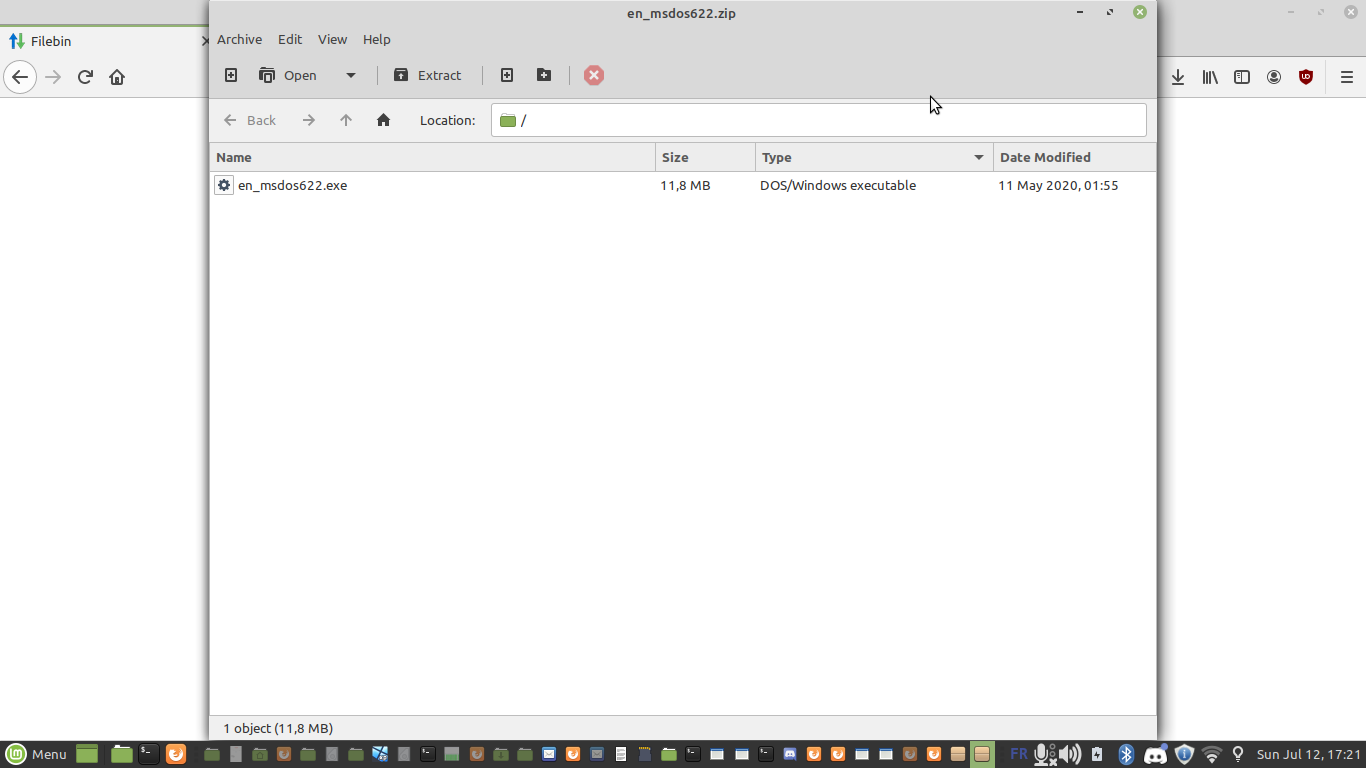
Task: Click the create new archive toolbar icon
Action: [231, 75]
